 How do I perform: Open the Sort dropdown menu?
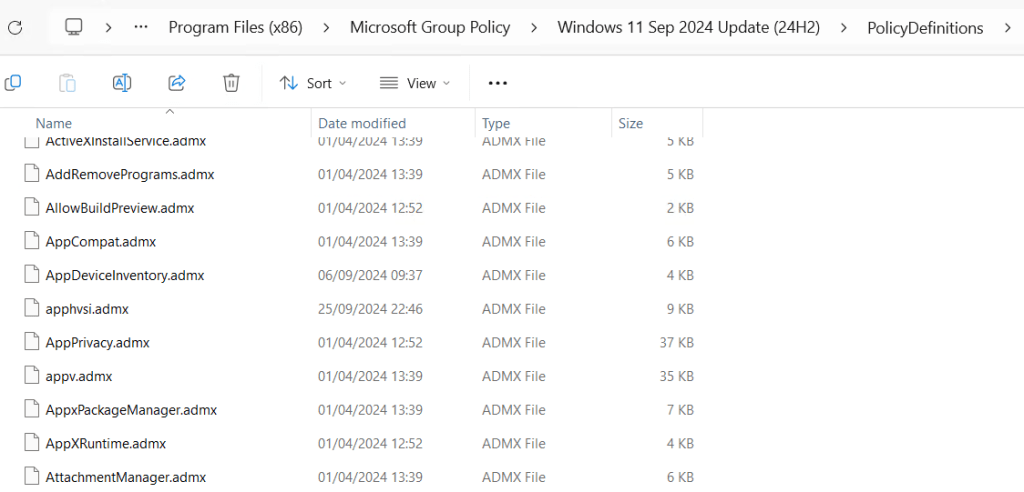pos(313,83)
